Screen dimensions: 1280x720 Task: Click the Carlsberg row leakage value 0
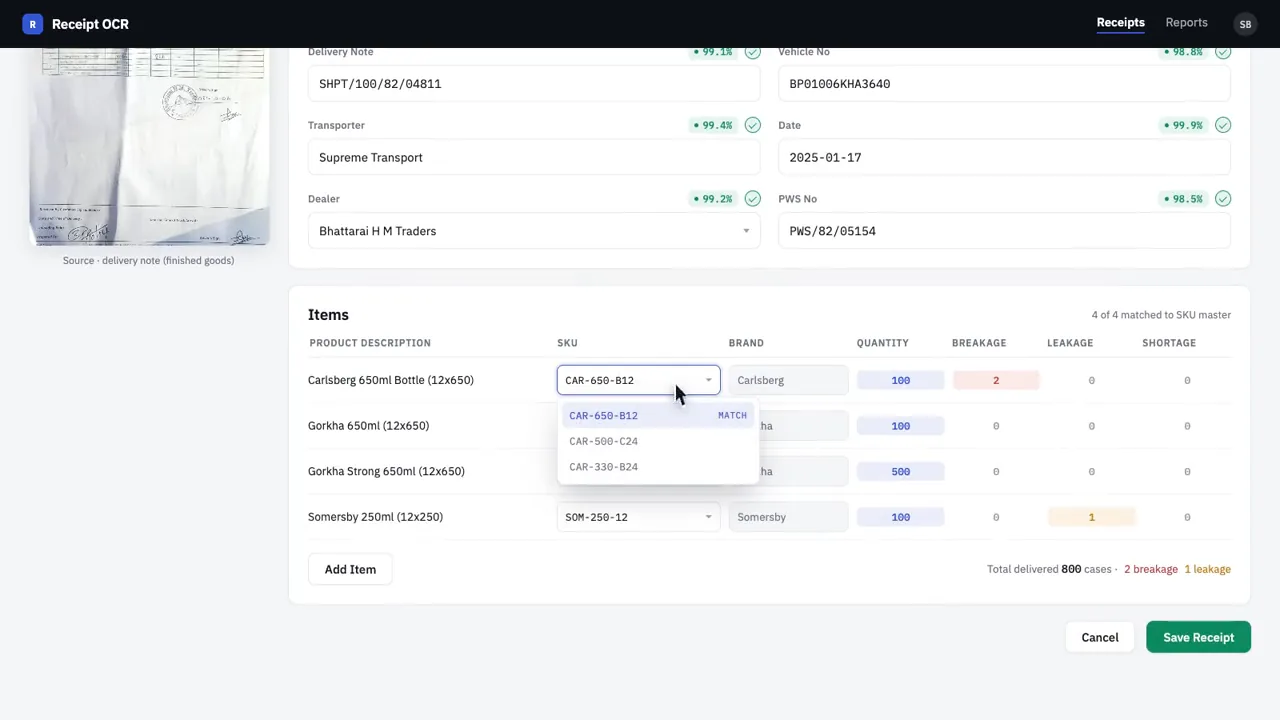[x=1091, y=380]
